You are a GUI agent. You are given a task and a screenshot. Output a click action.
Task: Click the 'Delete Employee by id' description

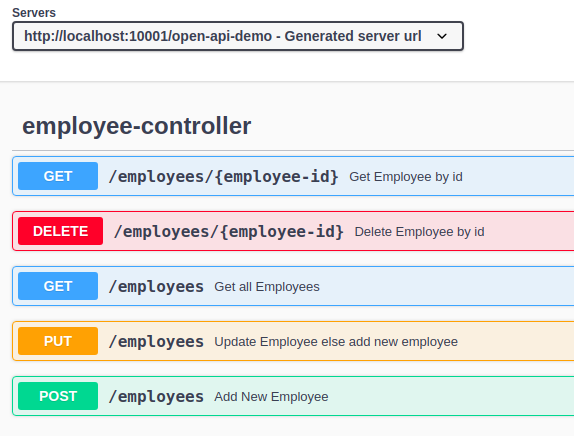point(420,232)
